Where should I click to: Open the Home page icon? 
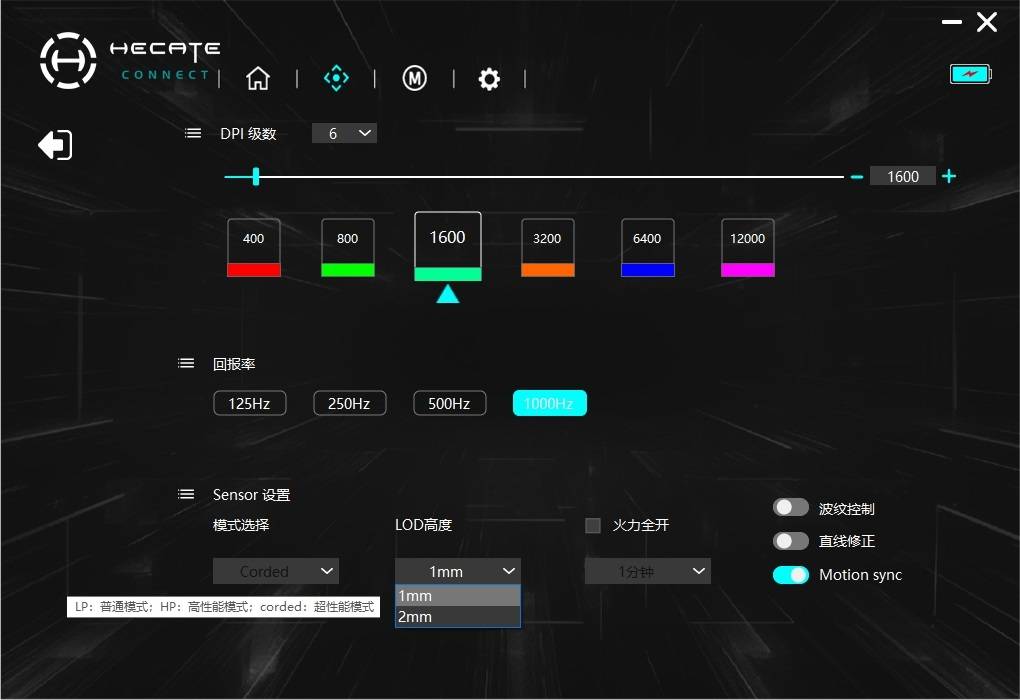258,79
